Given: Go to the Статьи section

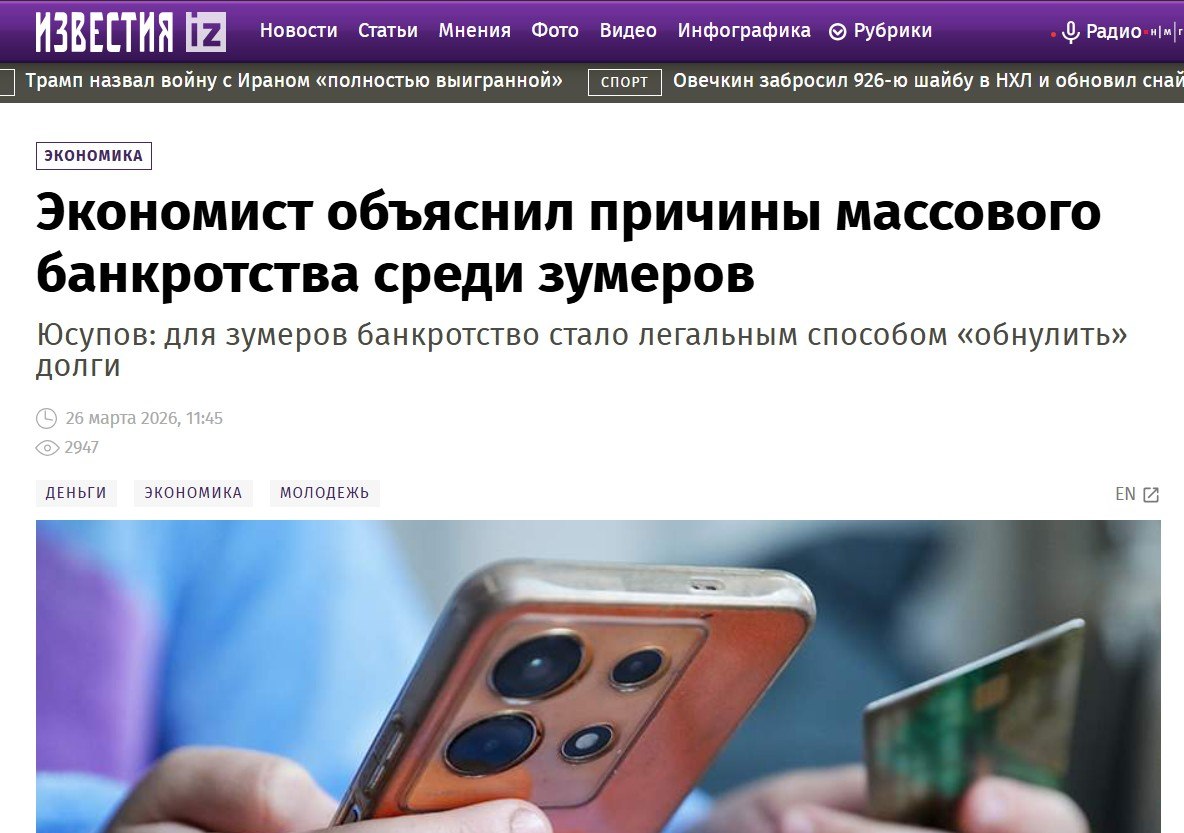Looking at the screenshot, I should pyautogui.click(x=387, y=31).
